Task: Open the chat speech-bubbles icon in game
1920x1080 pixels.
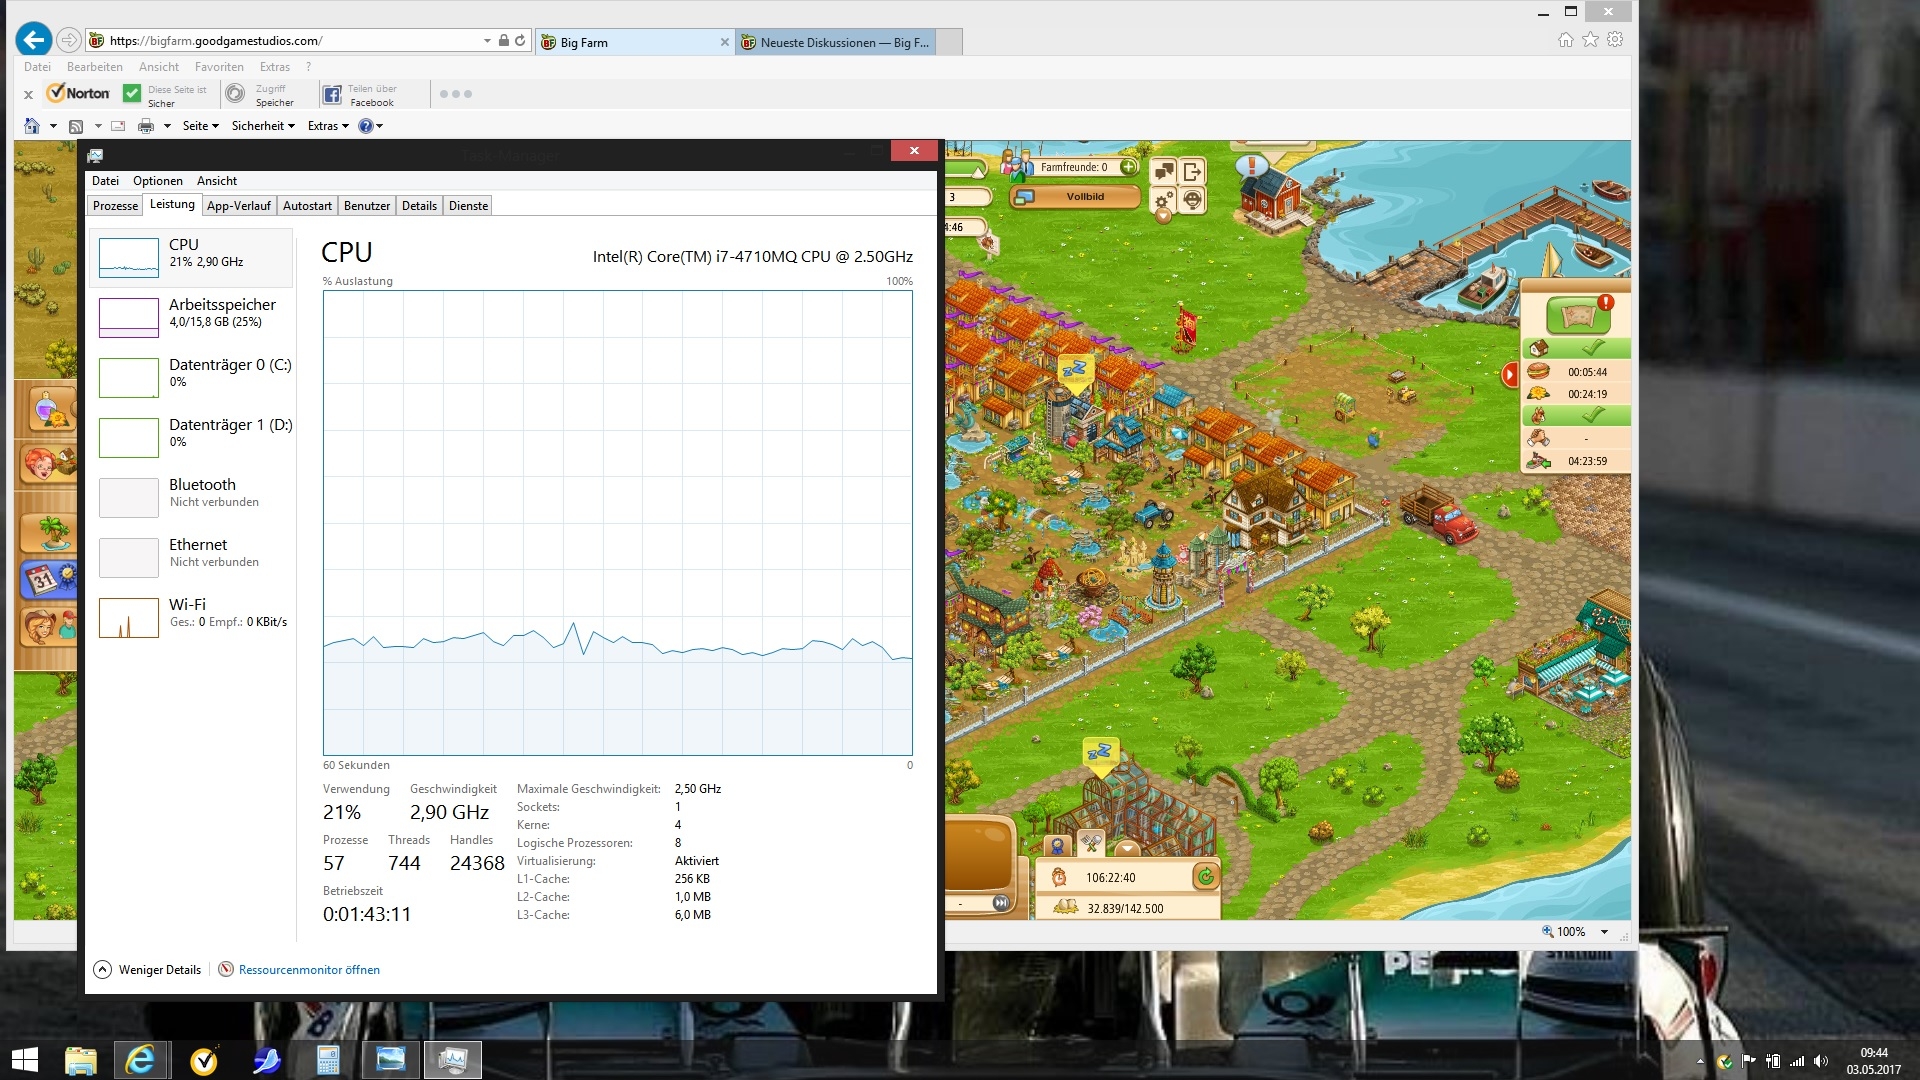Action: [1163, 171]
